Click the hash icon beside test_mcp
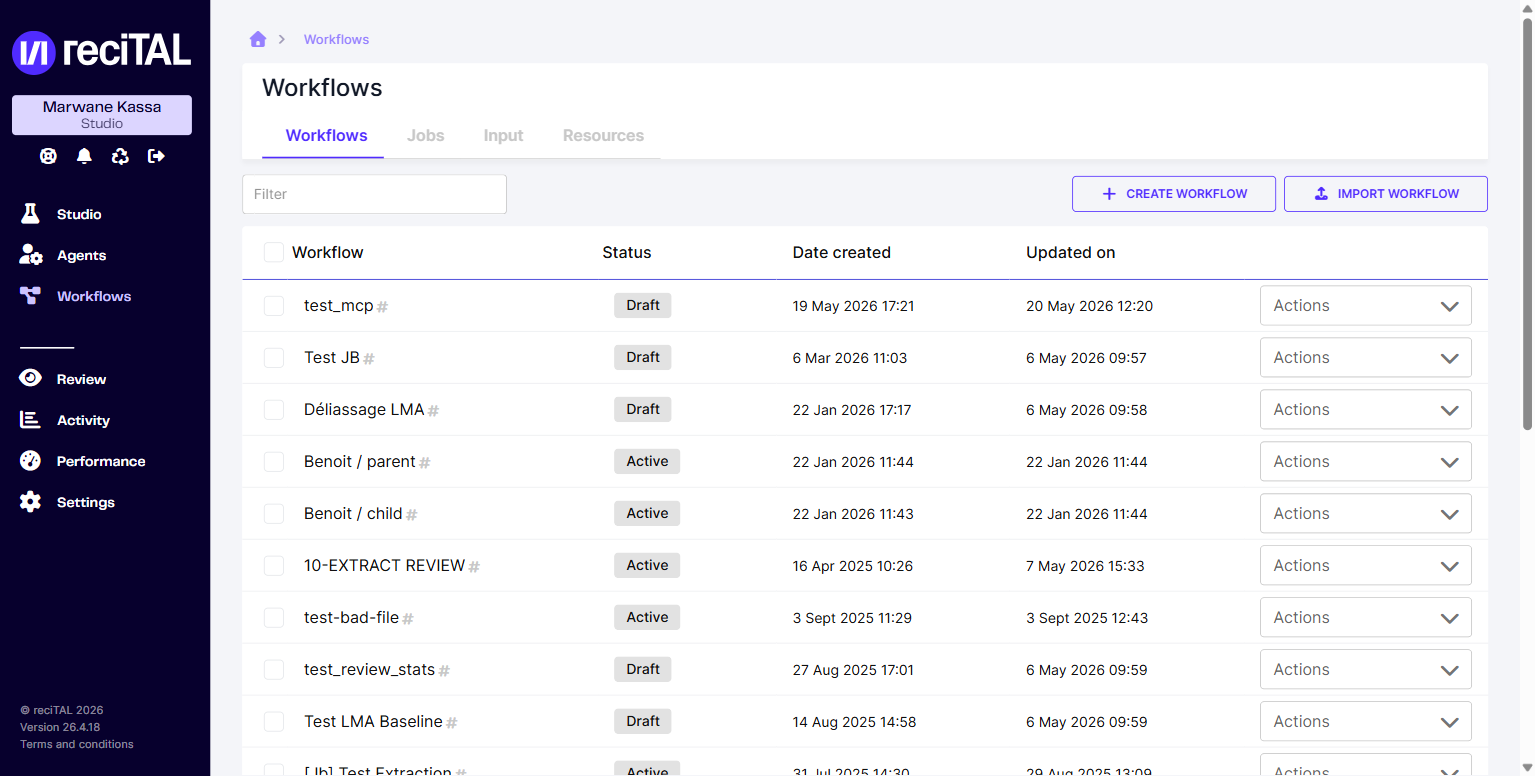This screenshot has height=776, width=1535. pos(382,307)
